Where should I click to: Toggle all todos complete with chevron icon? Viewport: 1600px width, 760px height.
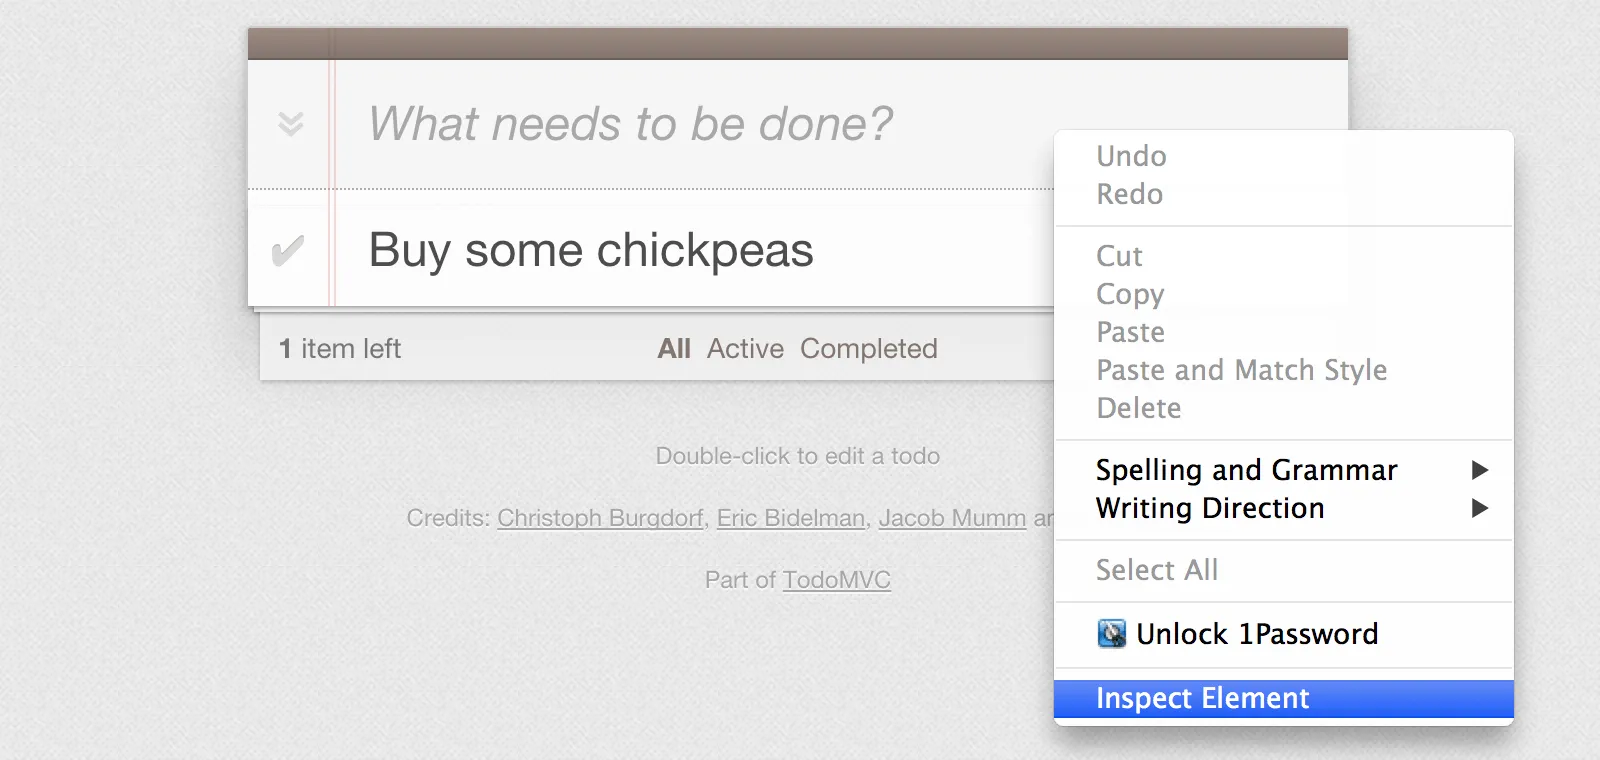(290, 124)
